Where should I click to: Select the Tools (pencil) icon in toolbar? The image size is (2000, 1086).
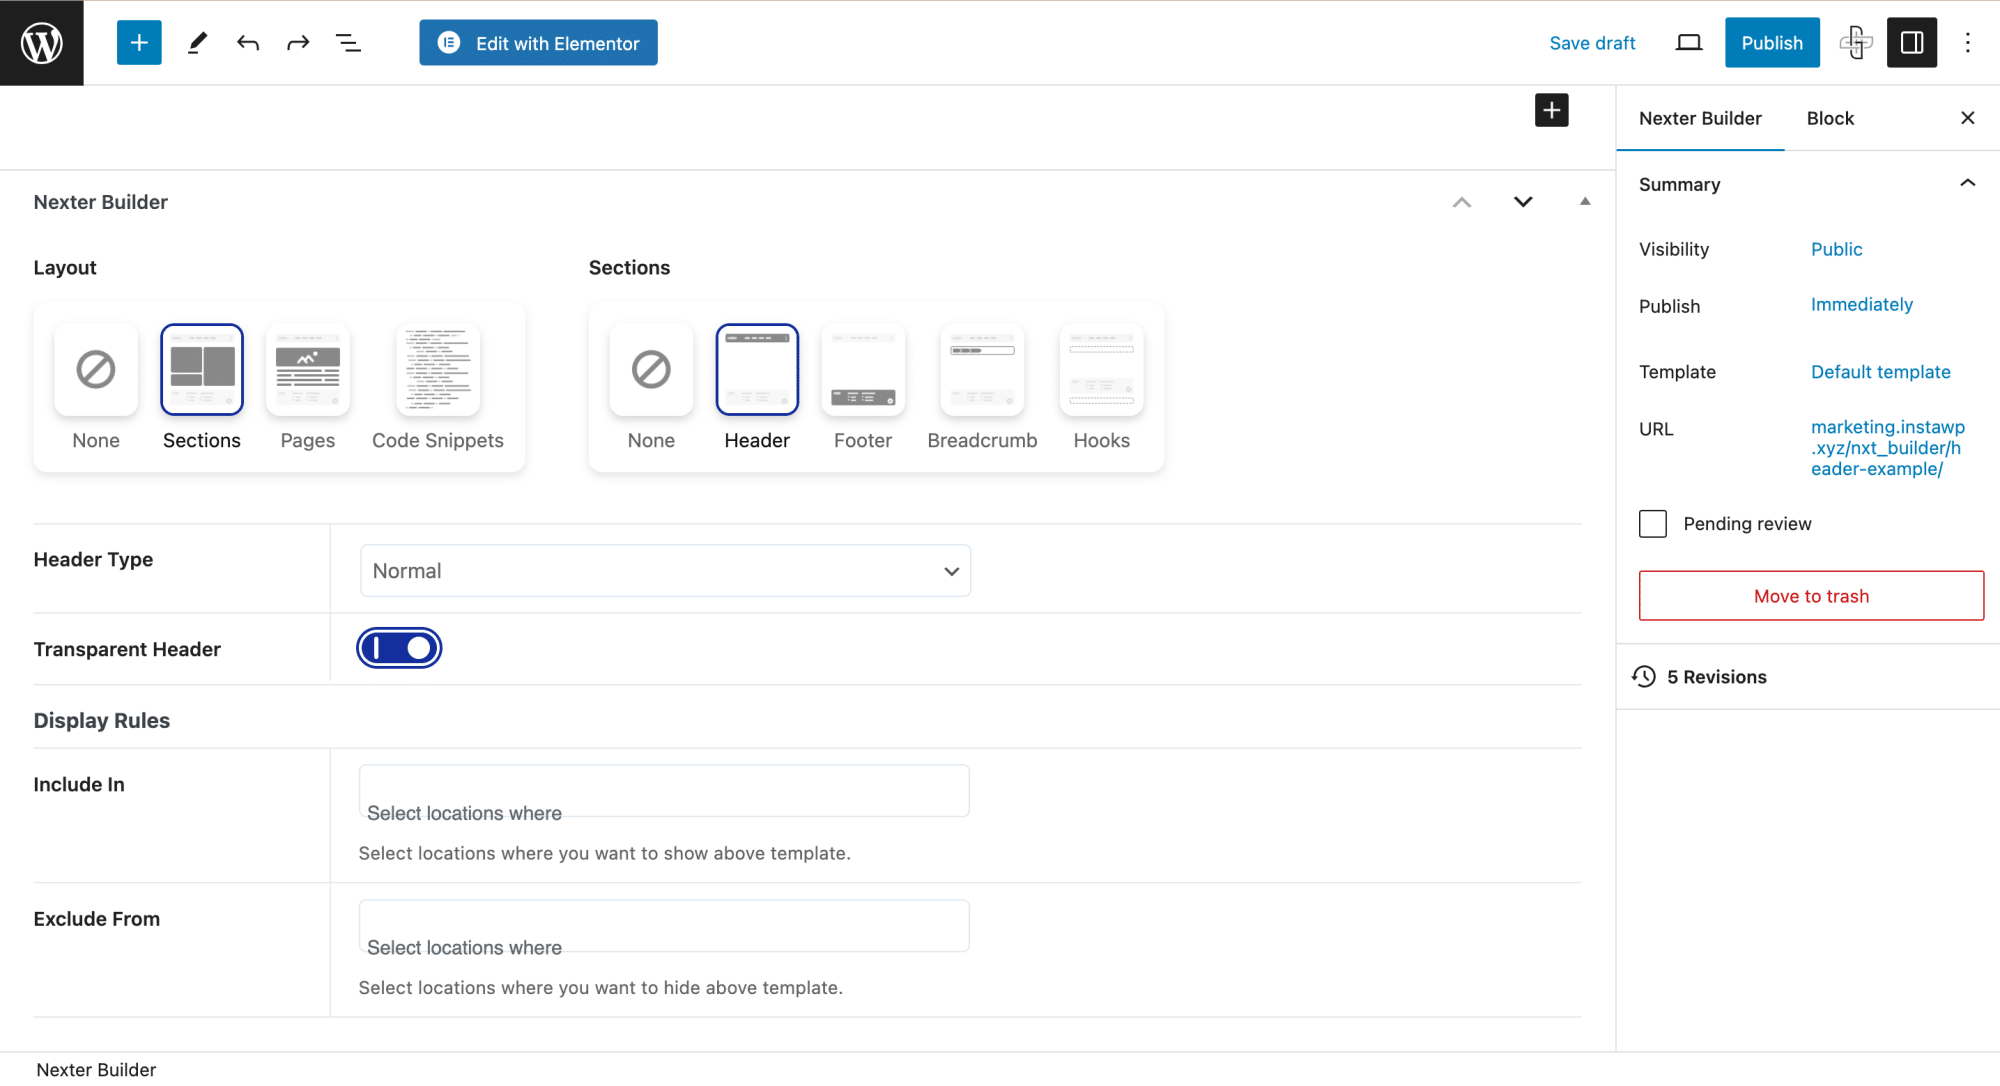[197, 42]
